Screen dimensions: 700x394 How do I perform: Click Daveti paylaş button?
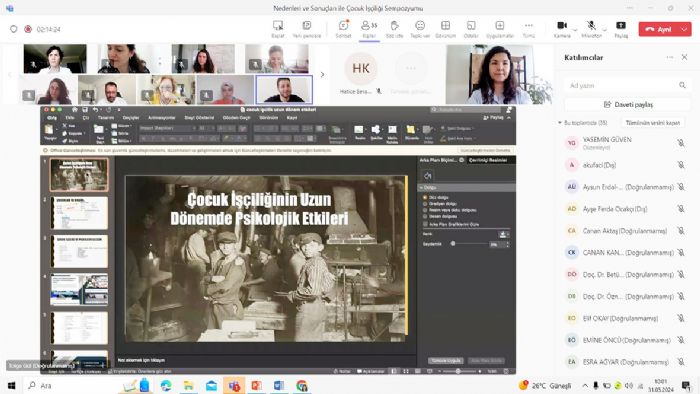[x=627, y=104]
